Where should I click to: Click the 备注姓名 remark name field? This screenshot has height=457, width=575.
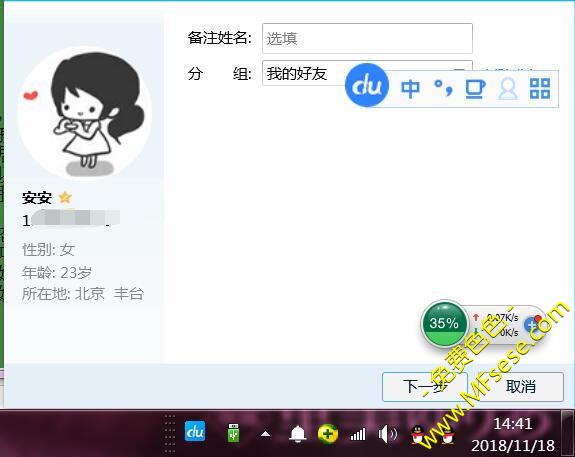click(x=367, y=39)
